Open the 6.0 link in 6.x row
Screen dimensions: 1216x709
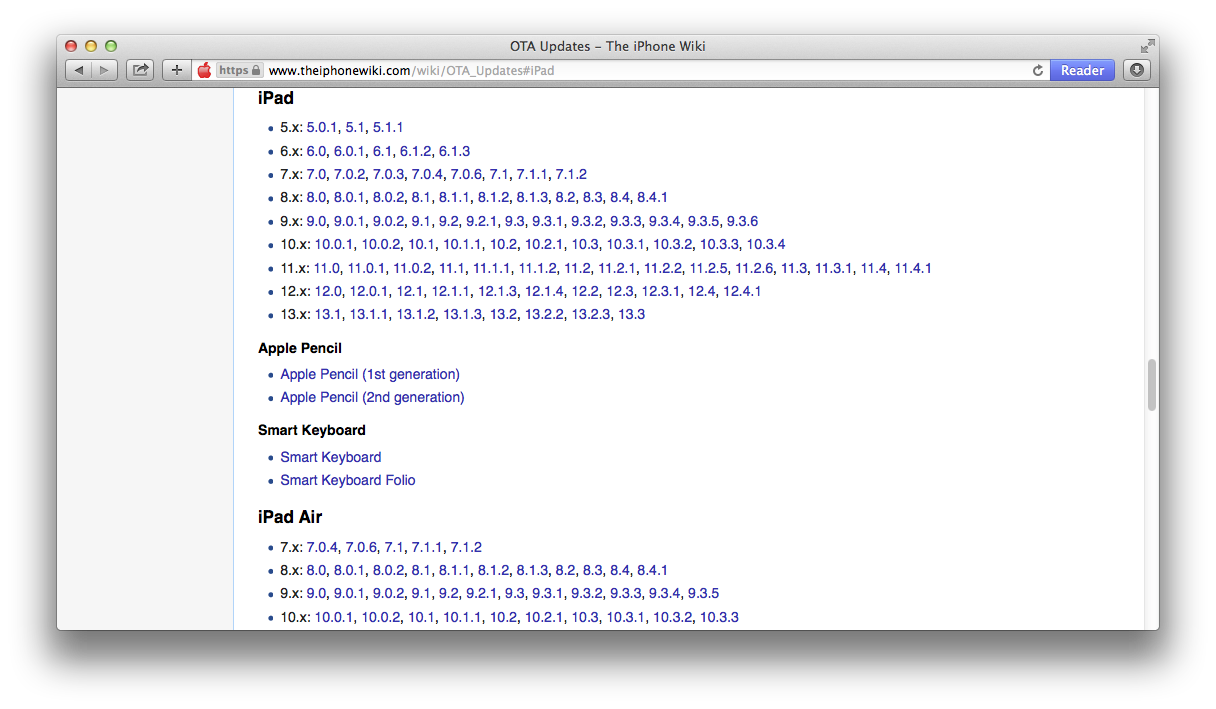pyautogui.click(x=316, y=151)
